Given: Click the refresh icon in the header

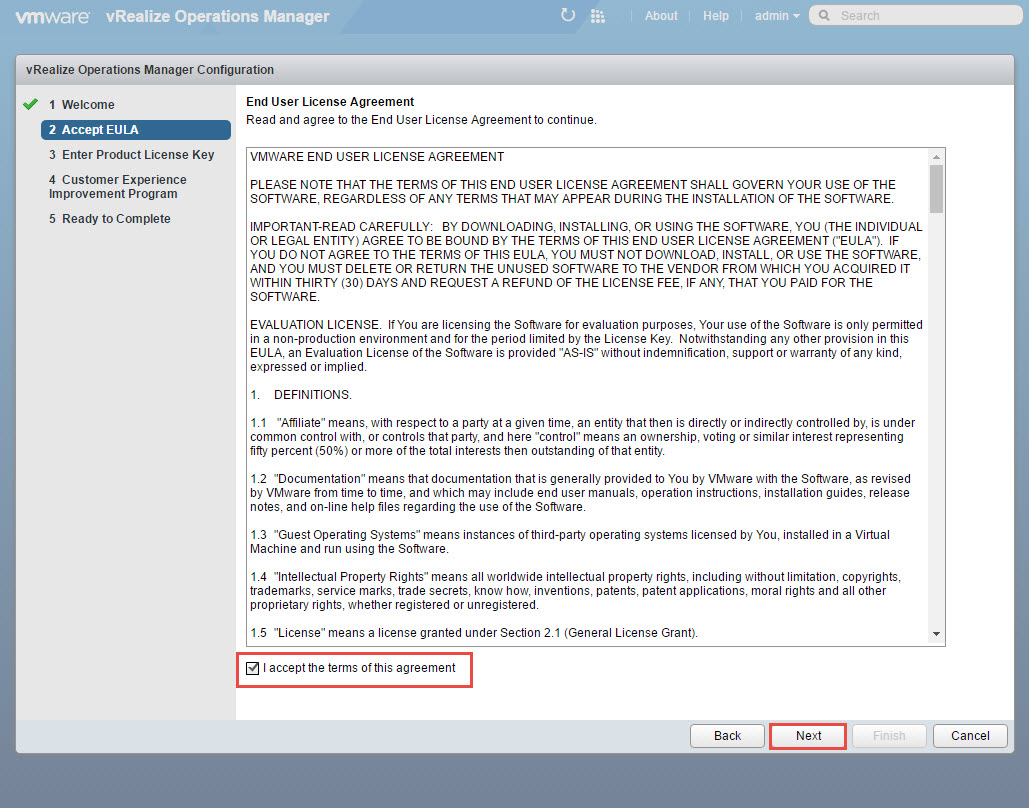Looking at the screenshot, I should point(568,15).
